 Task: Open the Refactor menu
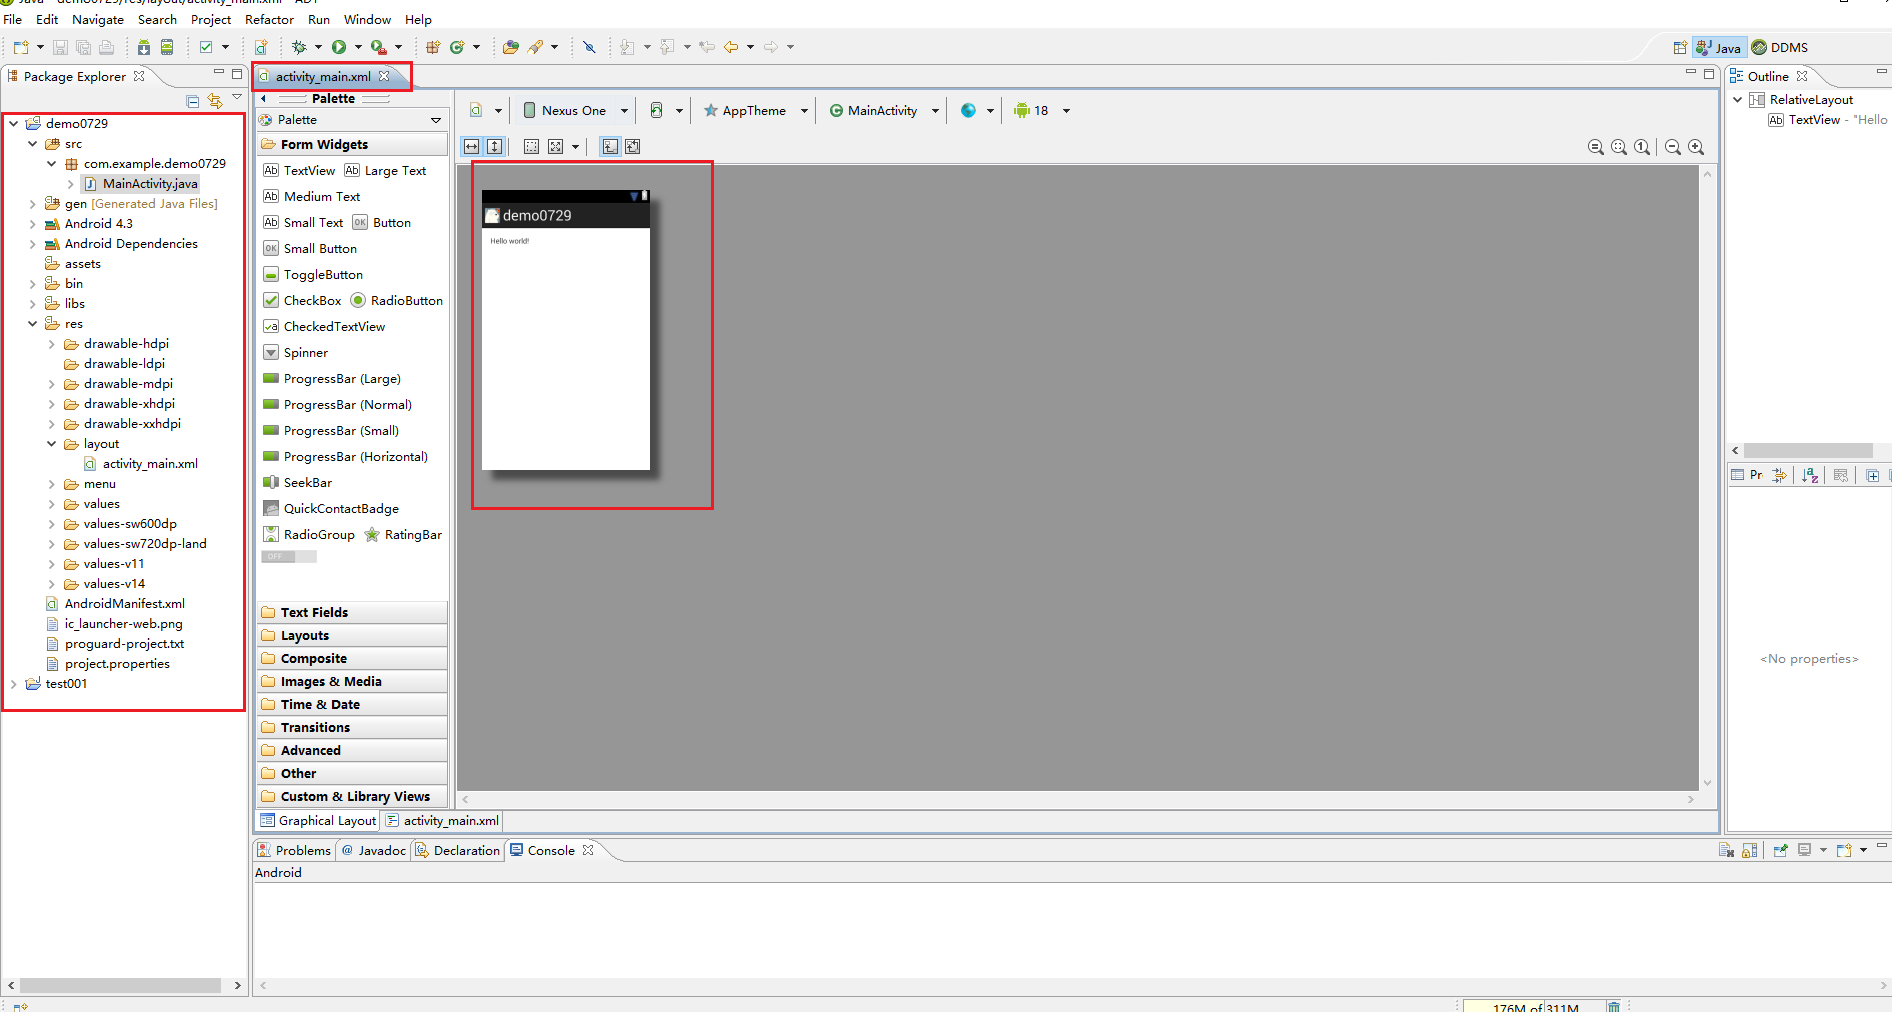pyautogui.click(x=269, y=19)
